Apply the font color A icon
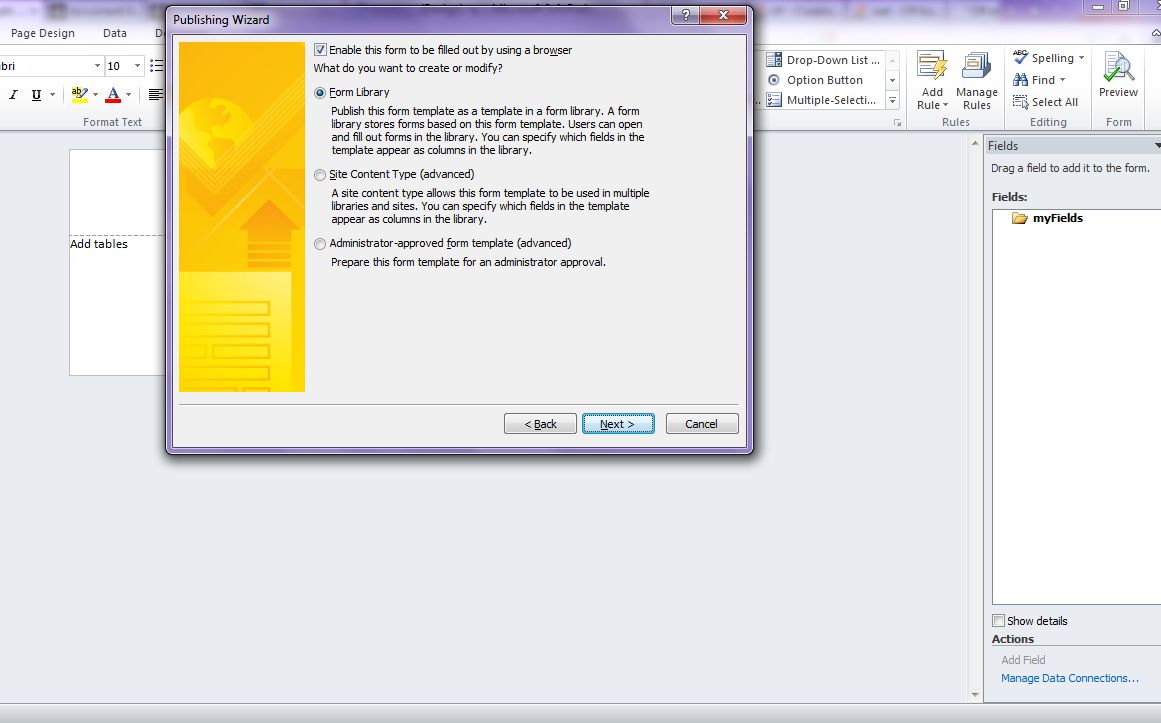This screenshot has height=723, width=1161. pos(113,94)
